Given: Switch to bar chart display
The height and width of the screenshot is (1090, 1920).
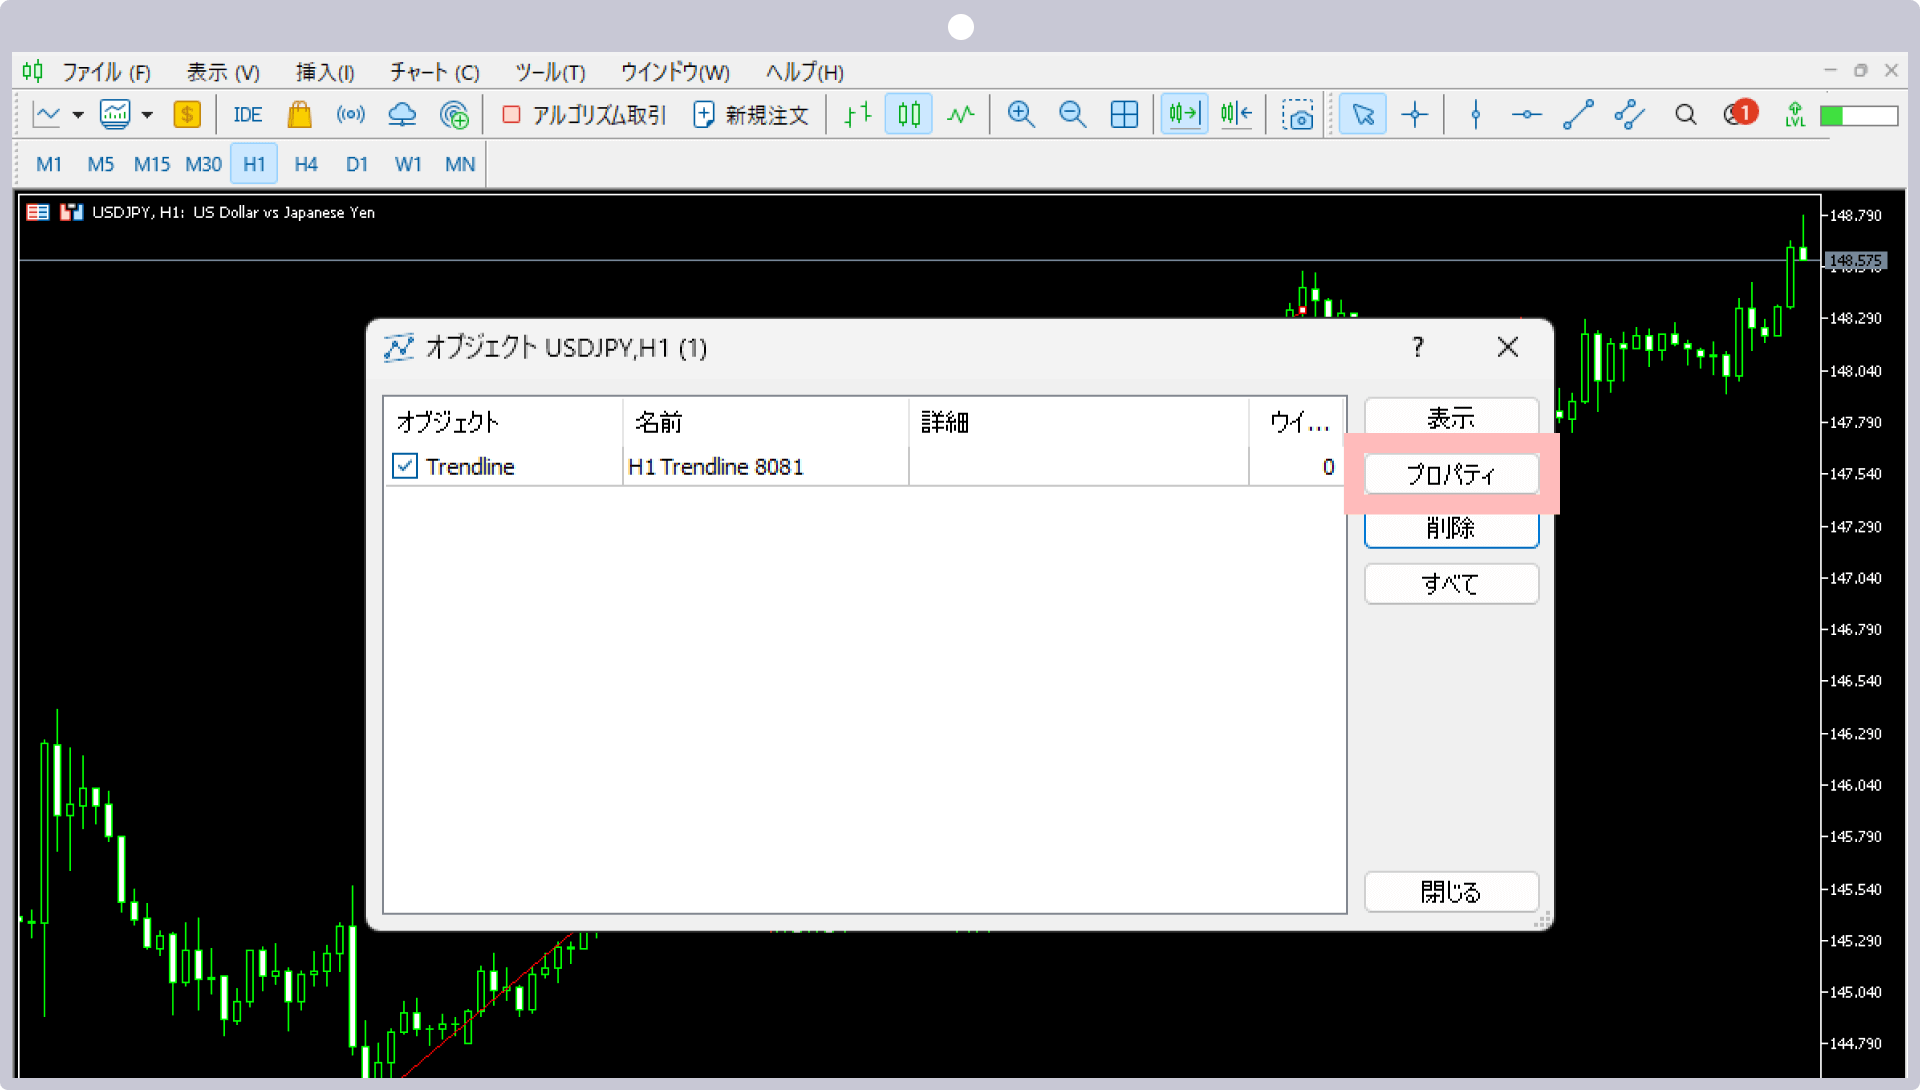Looking at the screenshot, I should [x=858, y=115].
